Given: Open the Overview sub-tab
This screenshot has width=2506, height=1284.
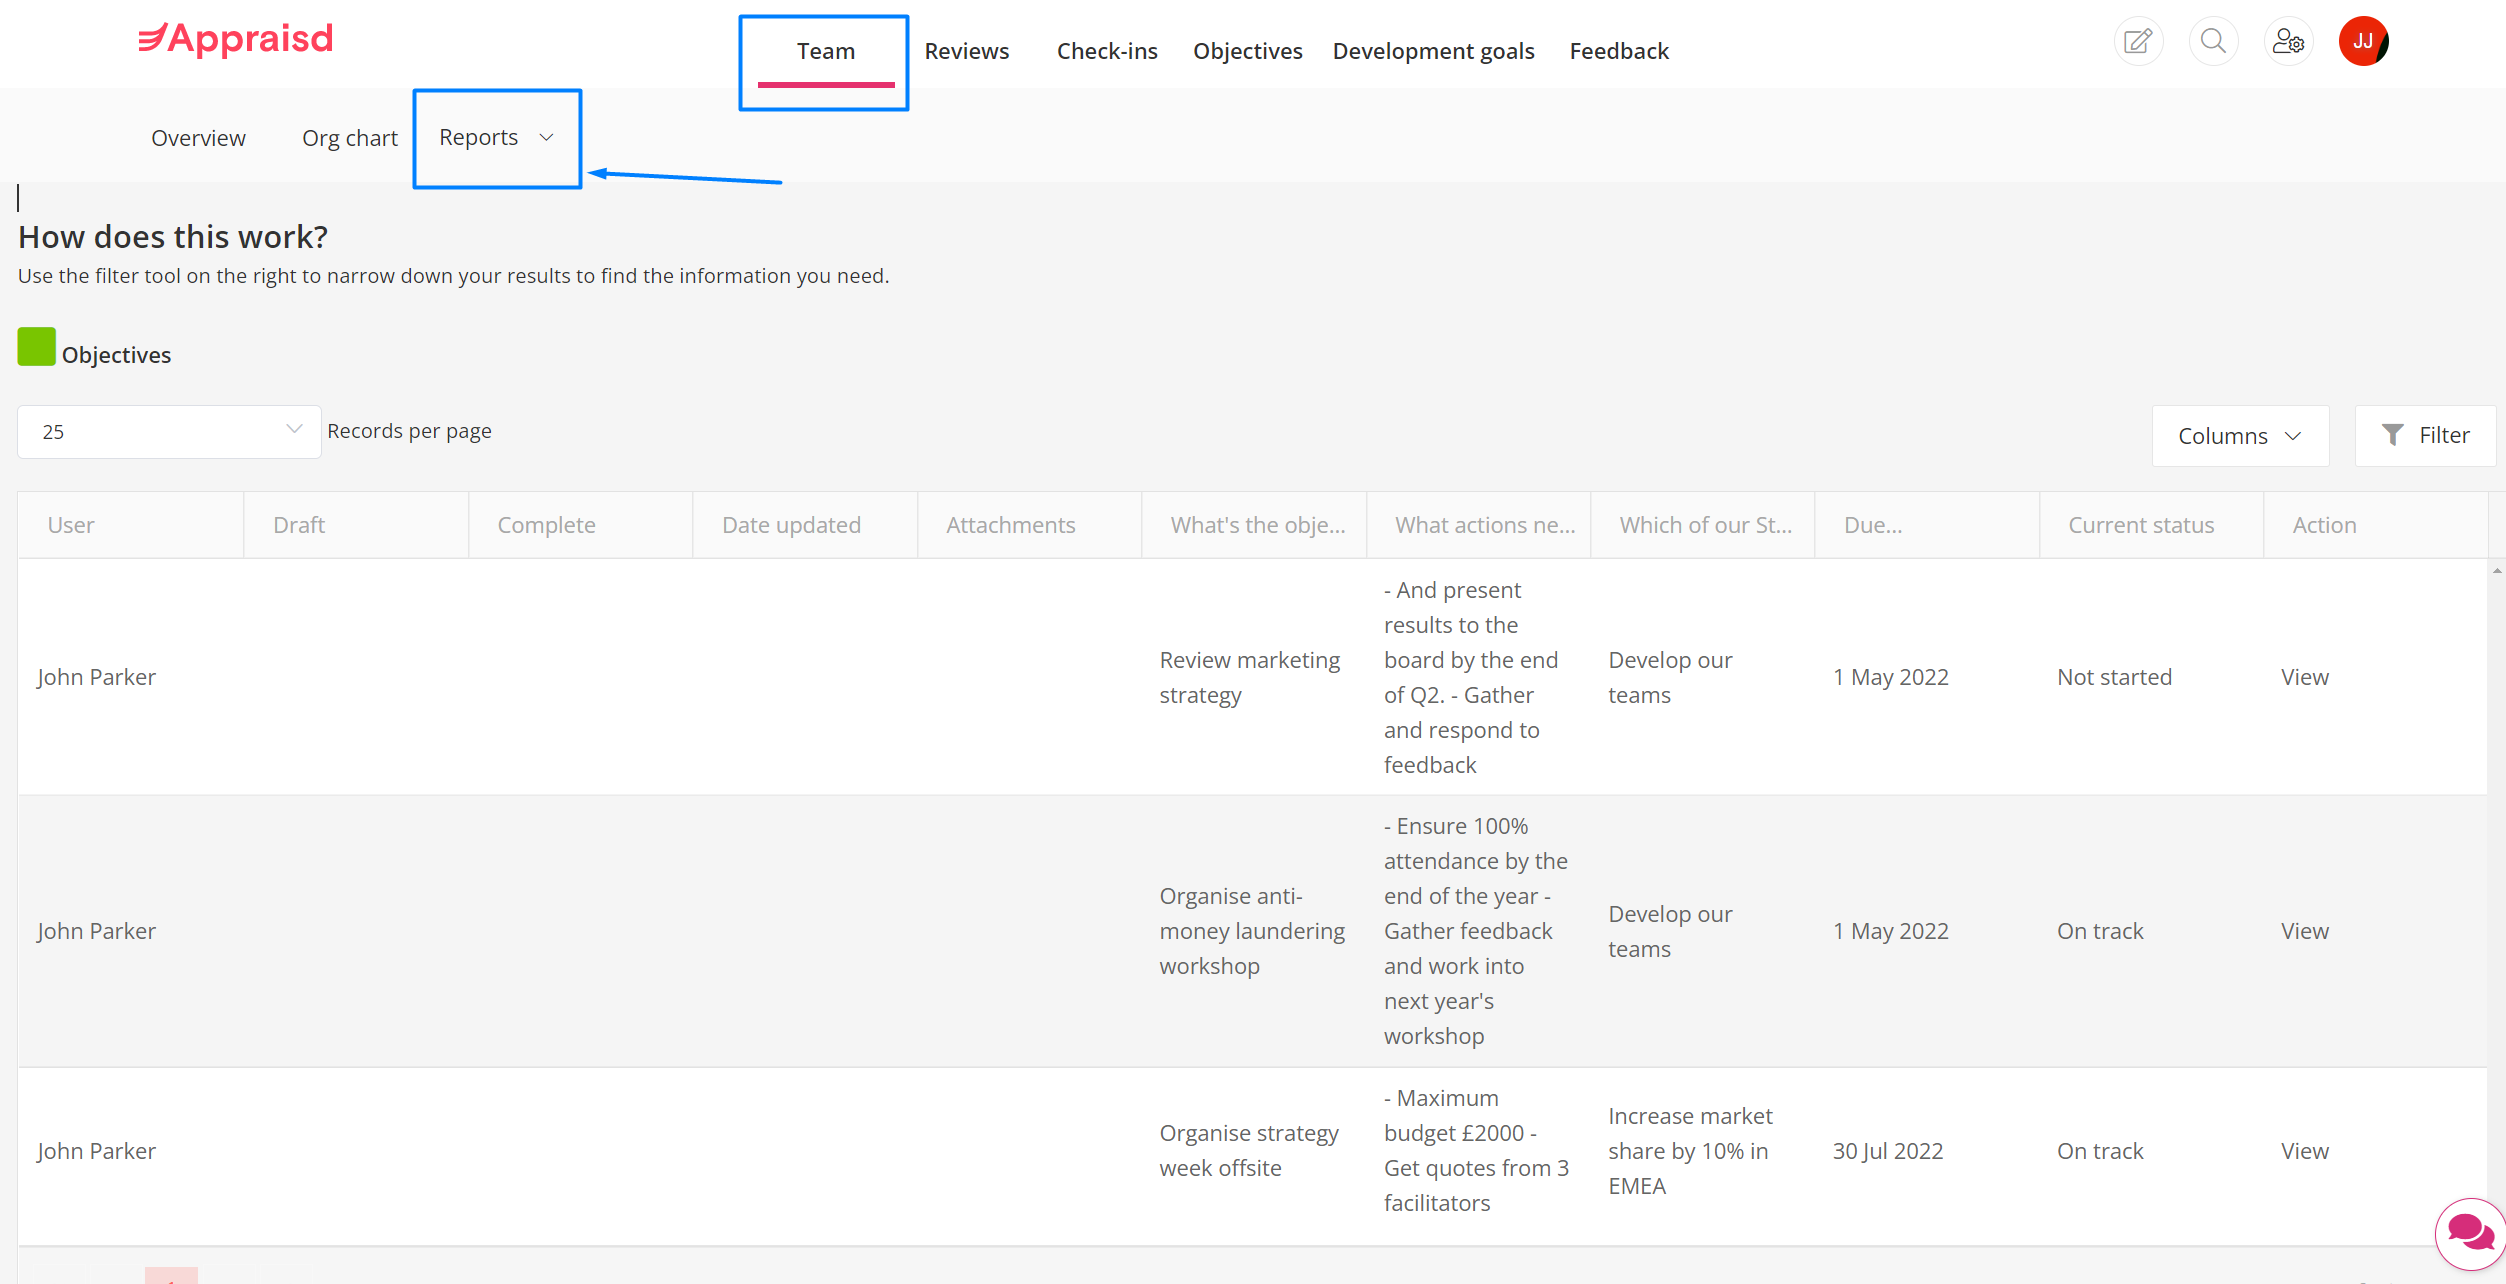Looking at the screenshot, I should [x=198, y=138].
